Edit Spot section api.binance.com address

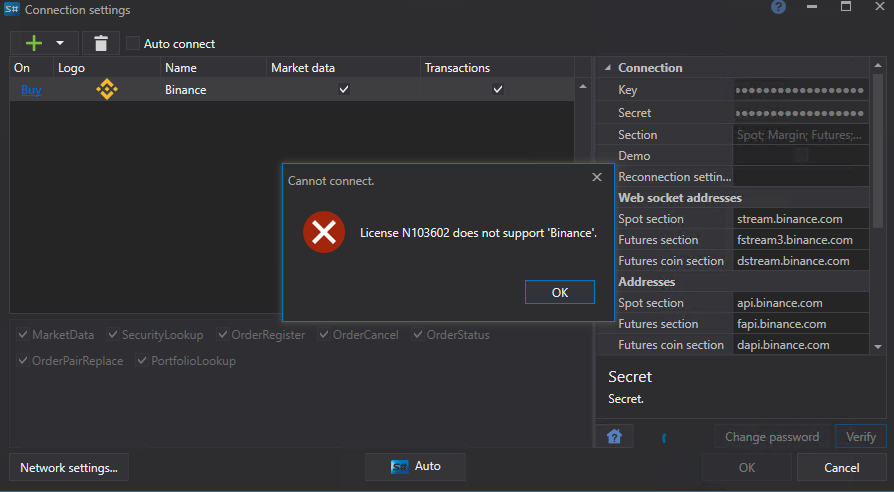[x=800, y=303]
